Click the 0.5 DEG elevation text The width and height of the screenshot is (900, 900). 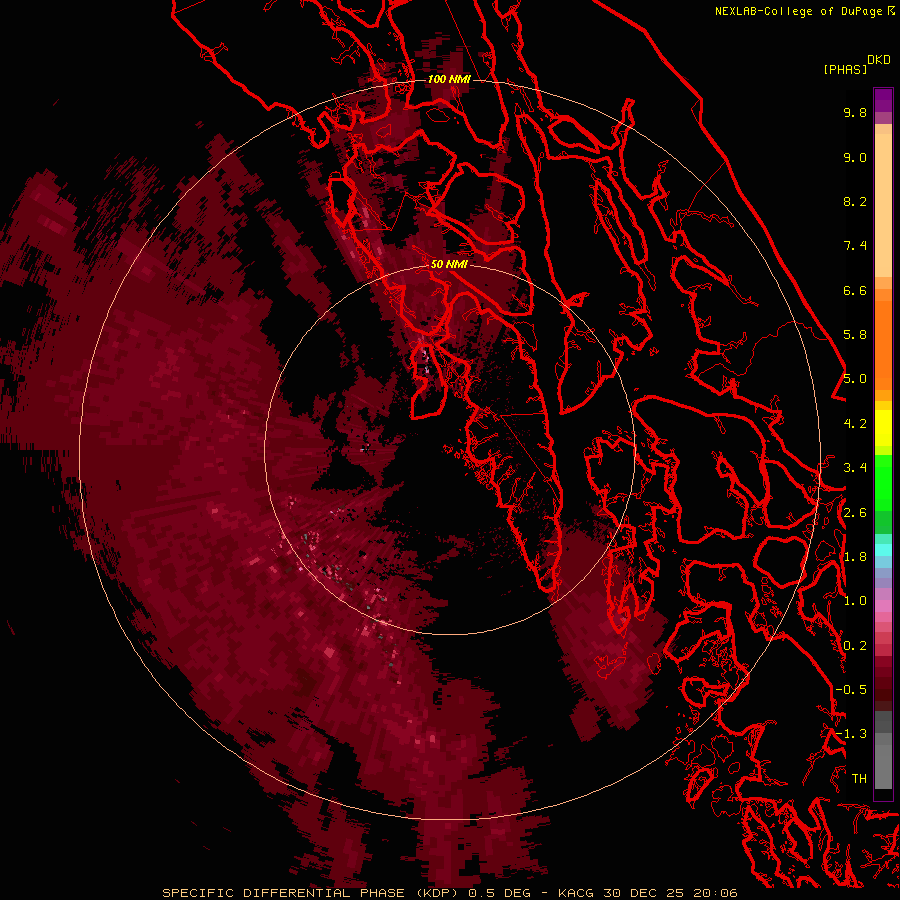pyautogui.click(x=499, y=893)
